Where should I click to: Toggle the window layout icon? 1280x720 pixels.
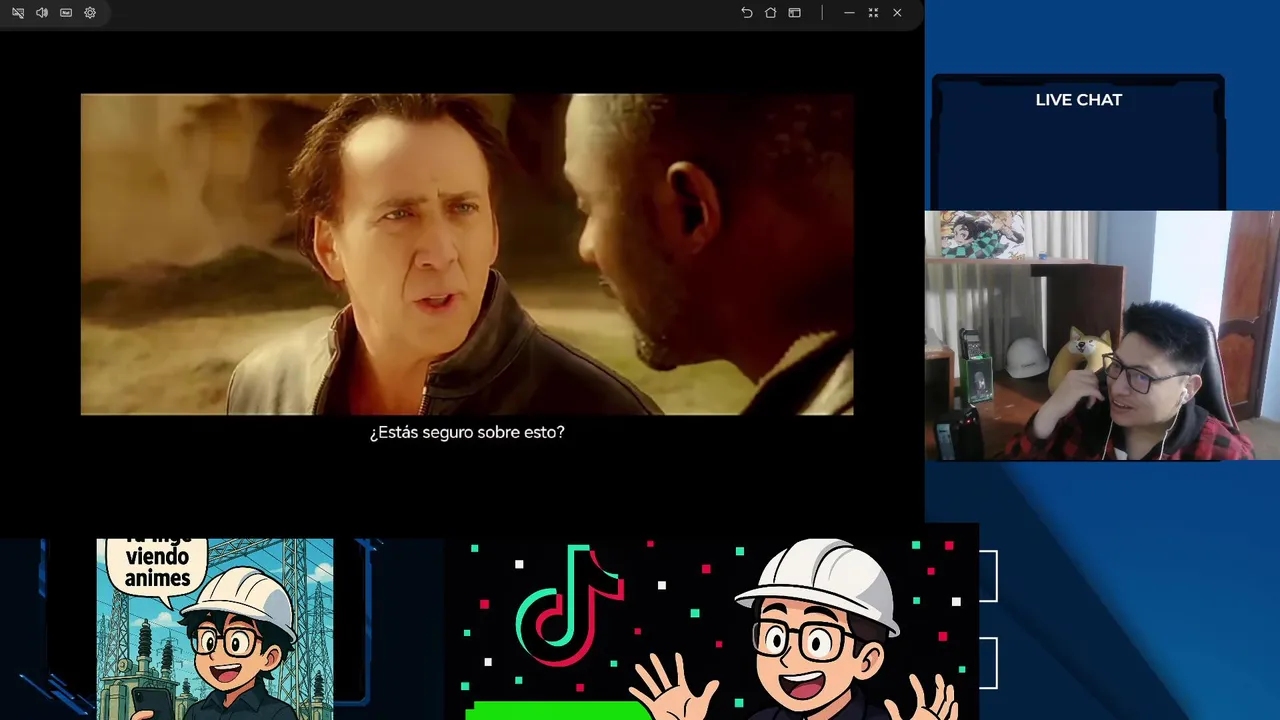795,13
